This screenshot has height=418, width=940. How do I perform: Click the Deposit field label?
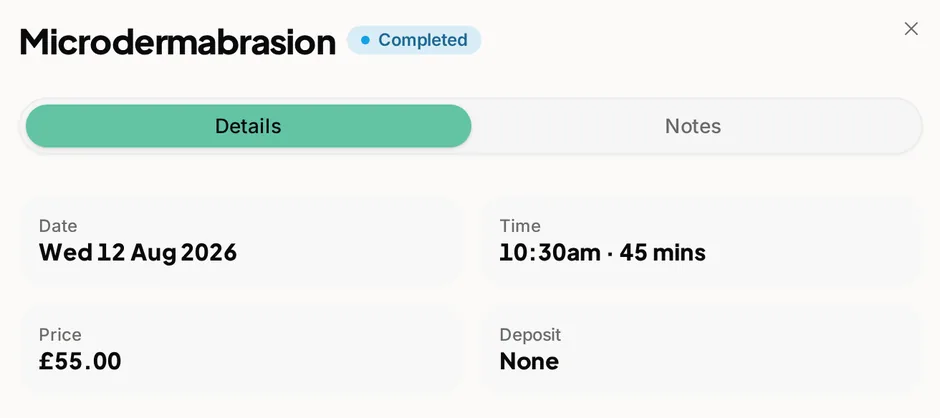click(531, 335)
